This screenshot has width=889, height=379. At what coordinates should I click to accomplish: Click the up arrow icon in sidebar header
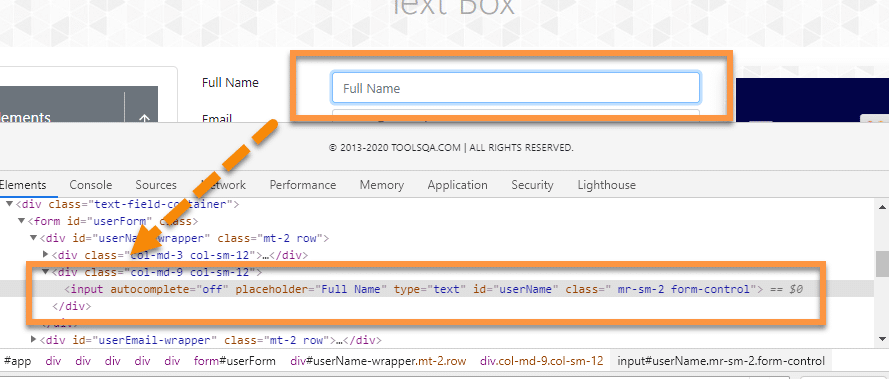pyautogui.click(x=144, y=118)
